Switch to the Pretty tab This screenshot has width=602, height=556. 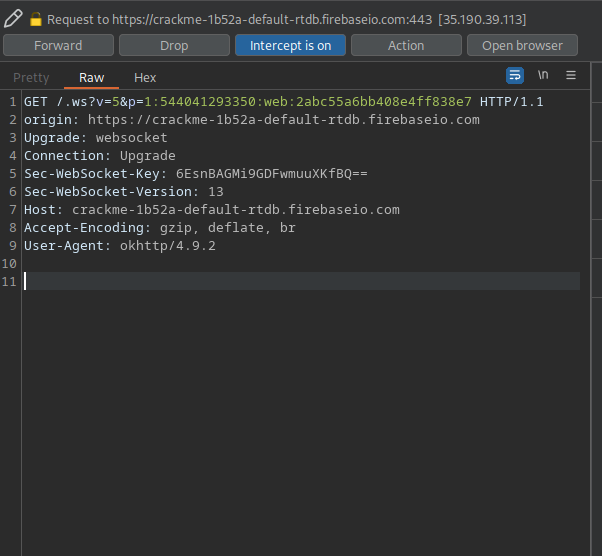pyautogui.click(x=31, y=78)
